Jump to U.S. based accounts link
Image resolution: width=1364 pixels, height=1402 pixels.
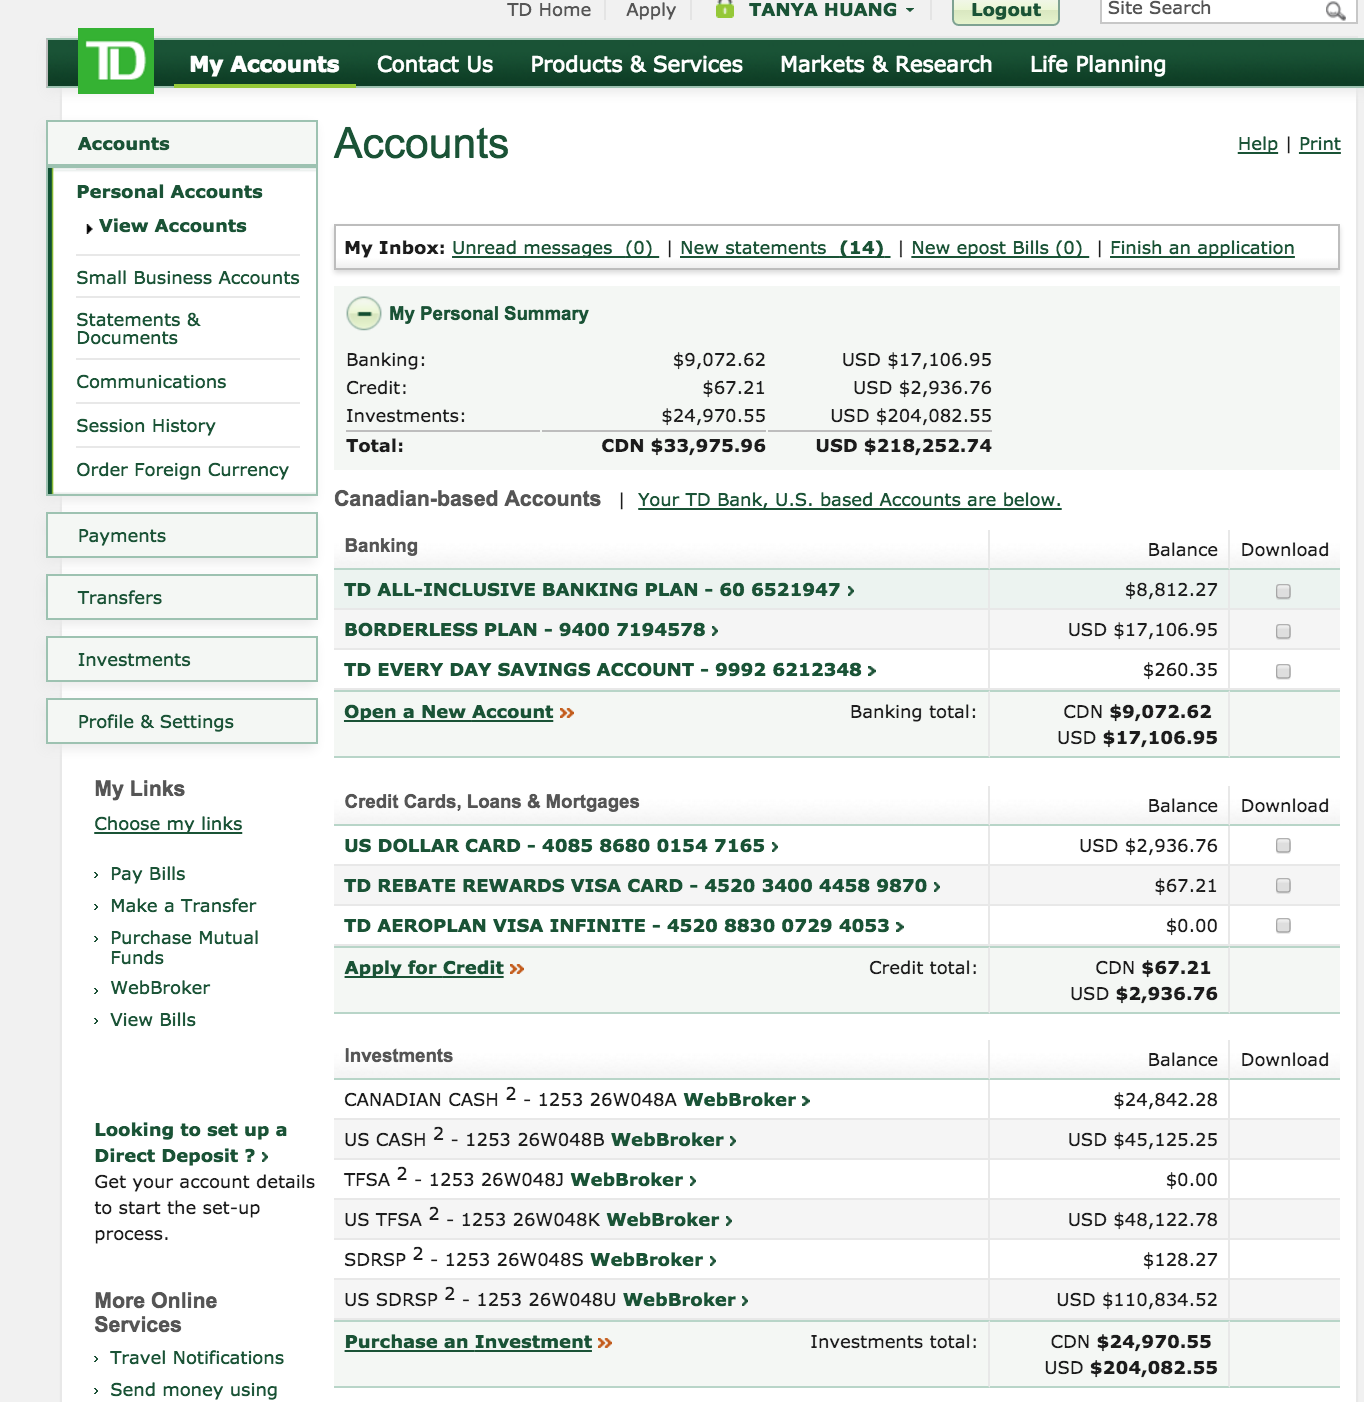[849, 500]
